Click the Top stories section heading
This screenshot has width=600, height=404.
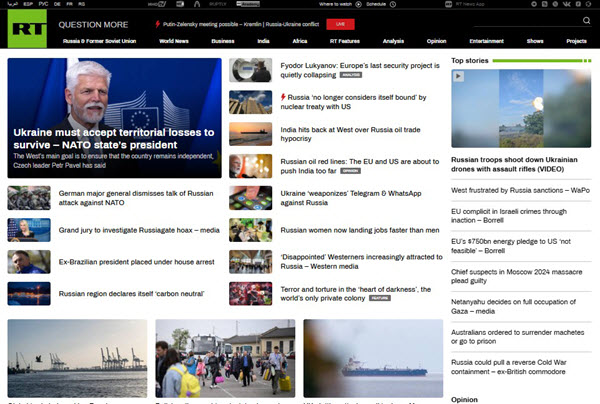(470, 60)
